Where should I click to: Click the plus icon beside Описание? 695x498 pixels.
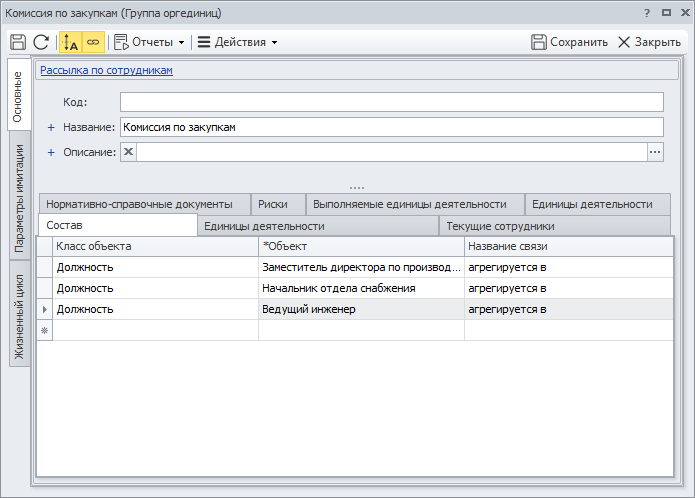[x=51, y=152]
